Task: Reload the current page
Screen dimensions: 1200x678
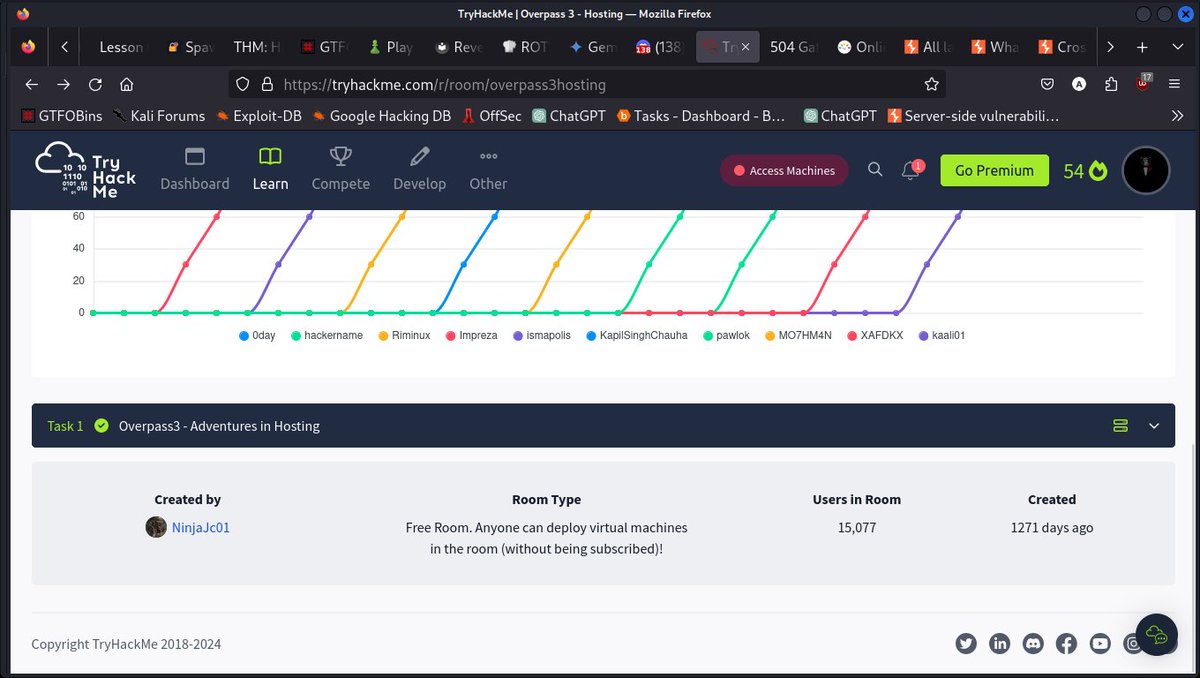Action: [x=95, y=84]
